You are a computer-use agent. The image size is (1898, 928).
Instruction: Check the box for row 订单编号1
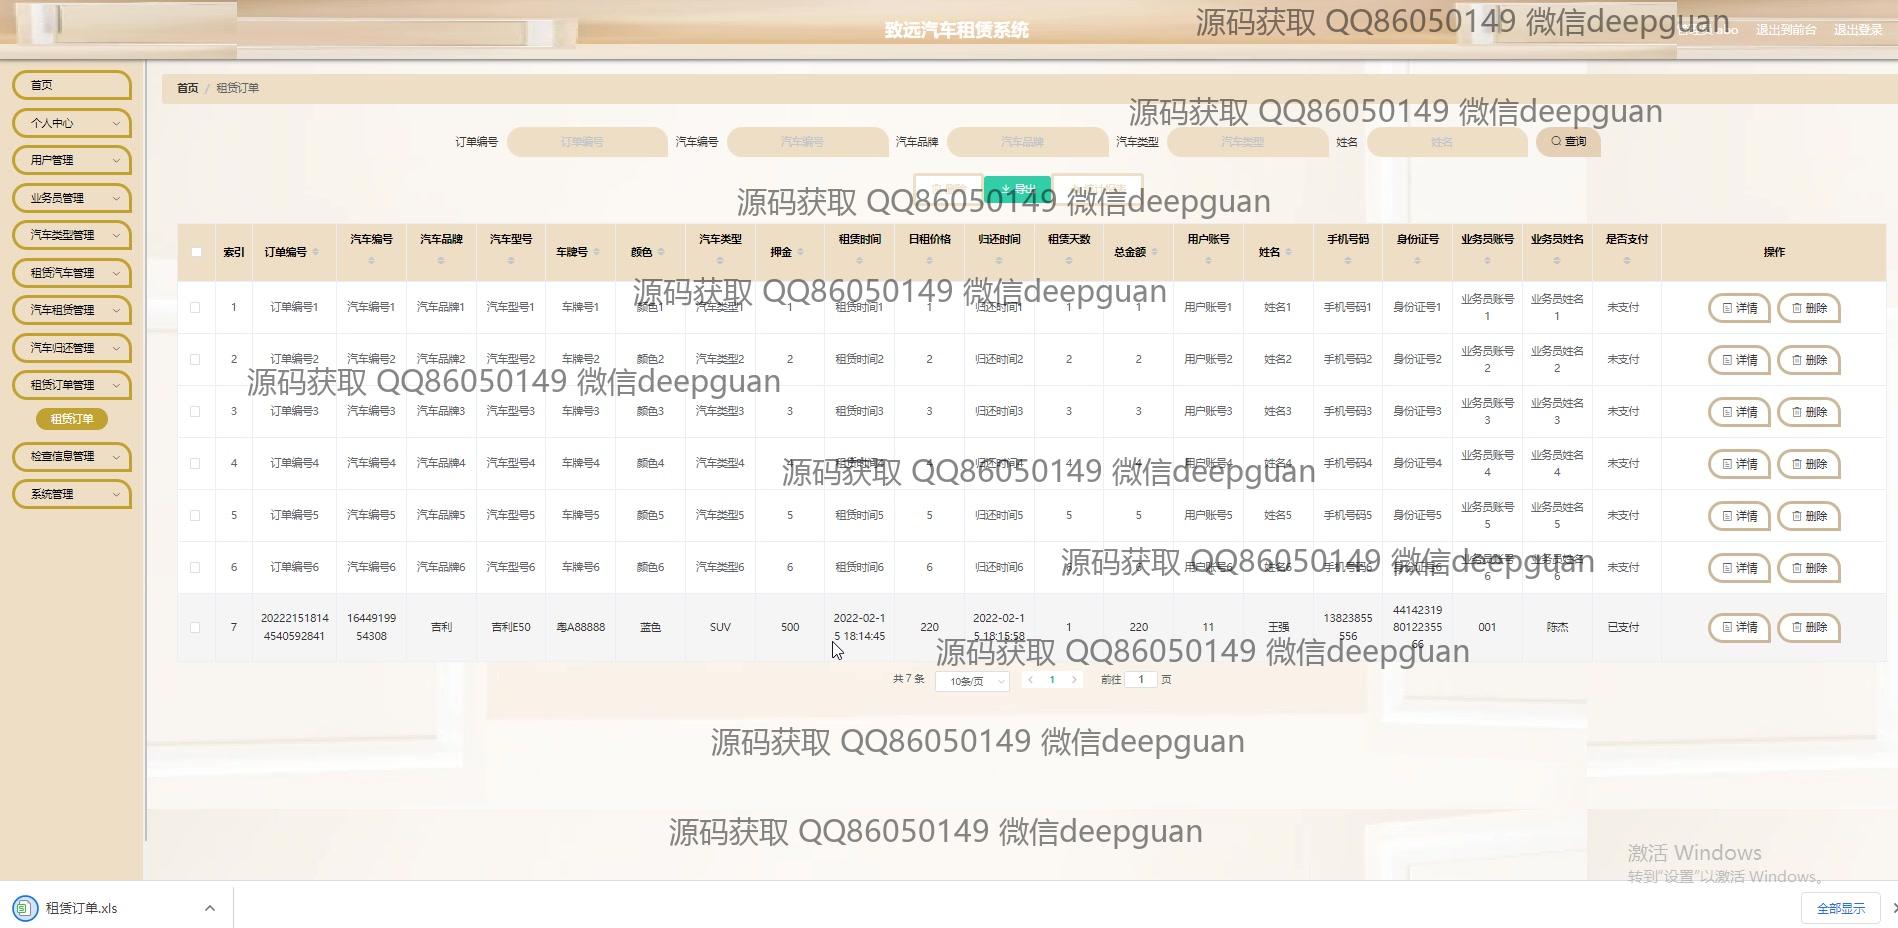195,308
